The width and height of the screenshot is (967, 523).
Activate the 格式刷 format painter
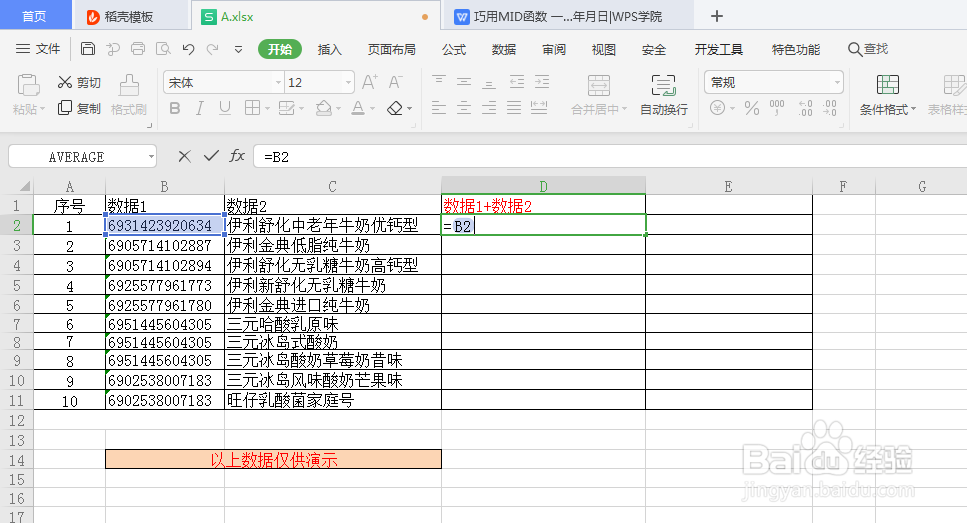[x=129, y=95]
